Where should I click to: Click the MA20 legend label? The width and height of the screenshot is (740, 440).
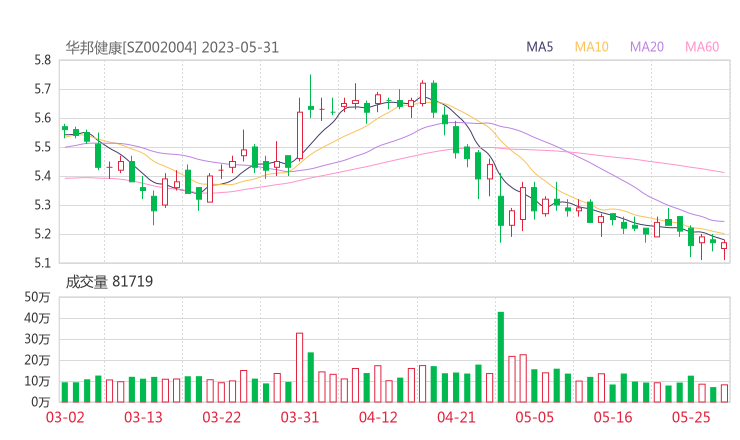[x=647, y=47]
